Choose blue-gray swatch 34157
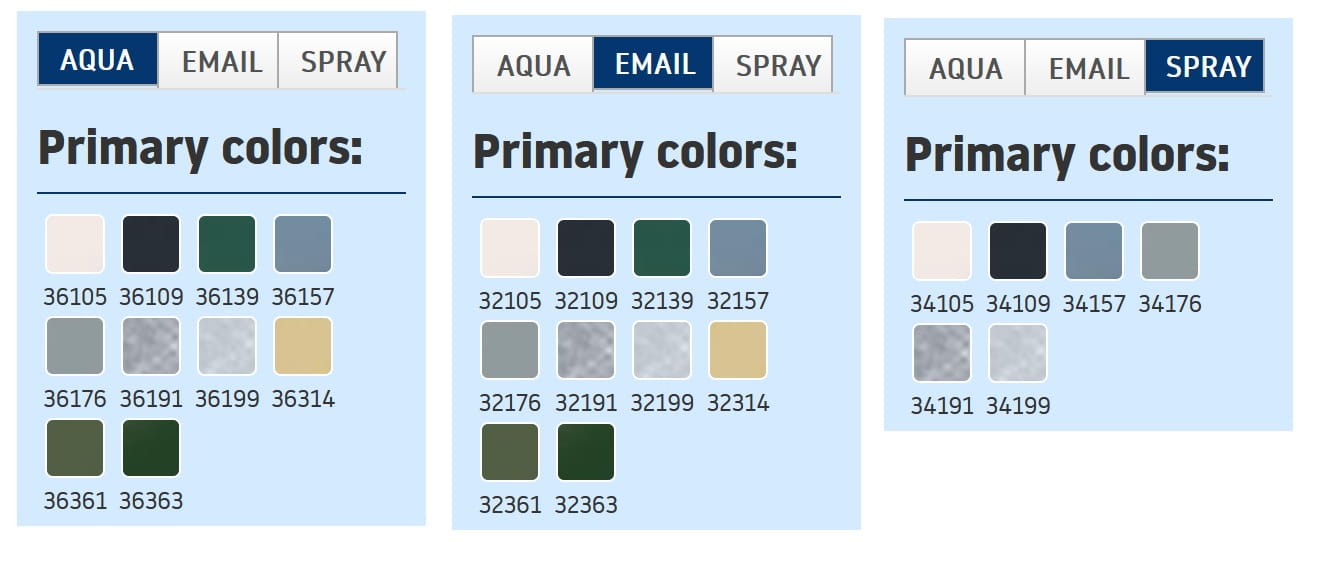Screen dimensions: 1331x579 [x=1094, y=251]
